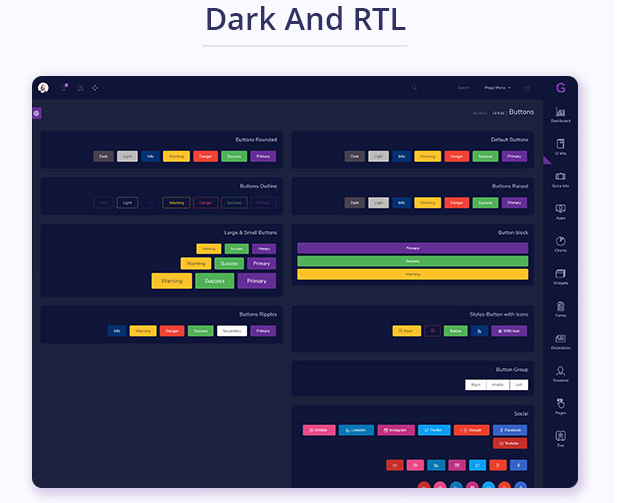
Task: Select Middle in the Button Group
Action: (497, 384)
